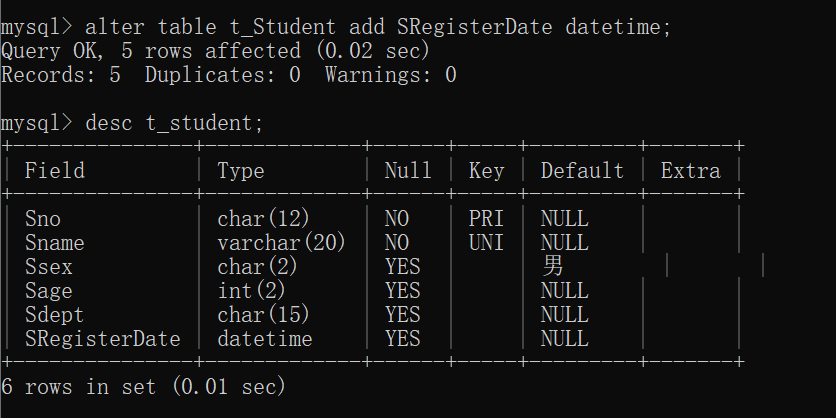Select the Default column header
836x418 pixels.
click(582, 171)
